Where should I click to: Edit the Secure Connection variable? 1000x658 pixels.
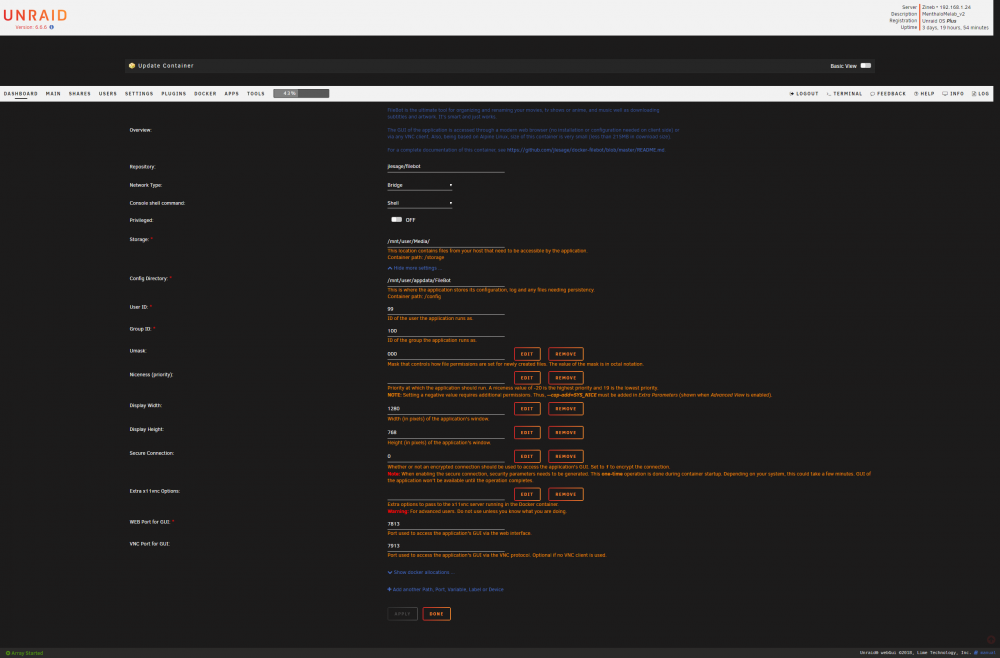(x=527, y=457)
